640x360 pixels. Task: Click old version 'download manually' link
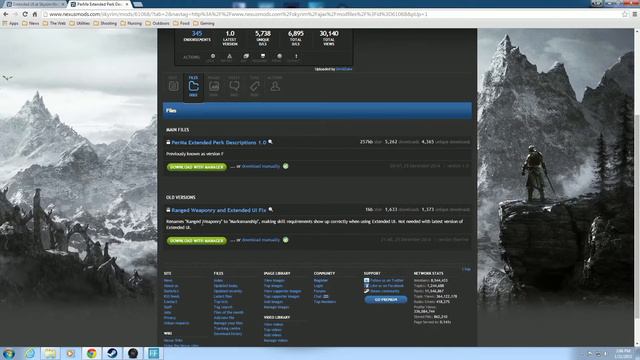pyautogui.click(x=261, y=240)
